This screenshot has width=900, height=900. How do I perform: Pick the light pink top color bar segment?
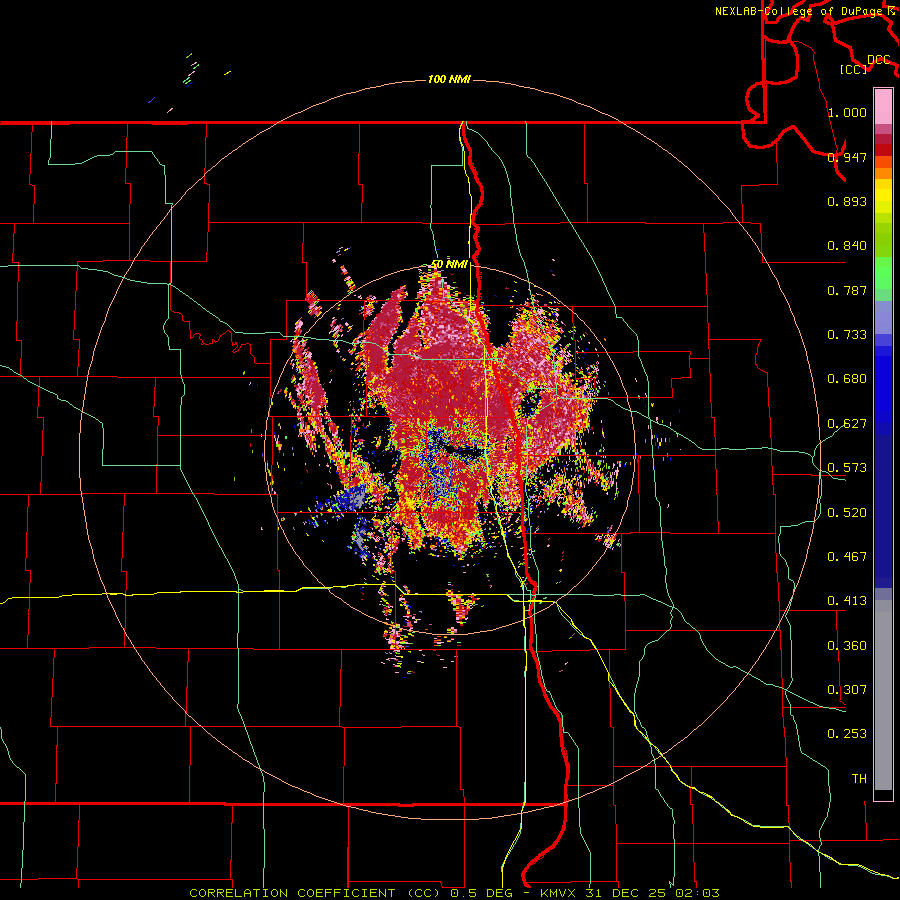click(883, 106)
